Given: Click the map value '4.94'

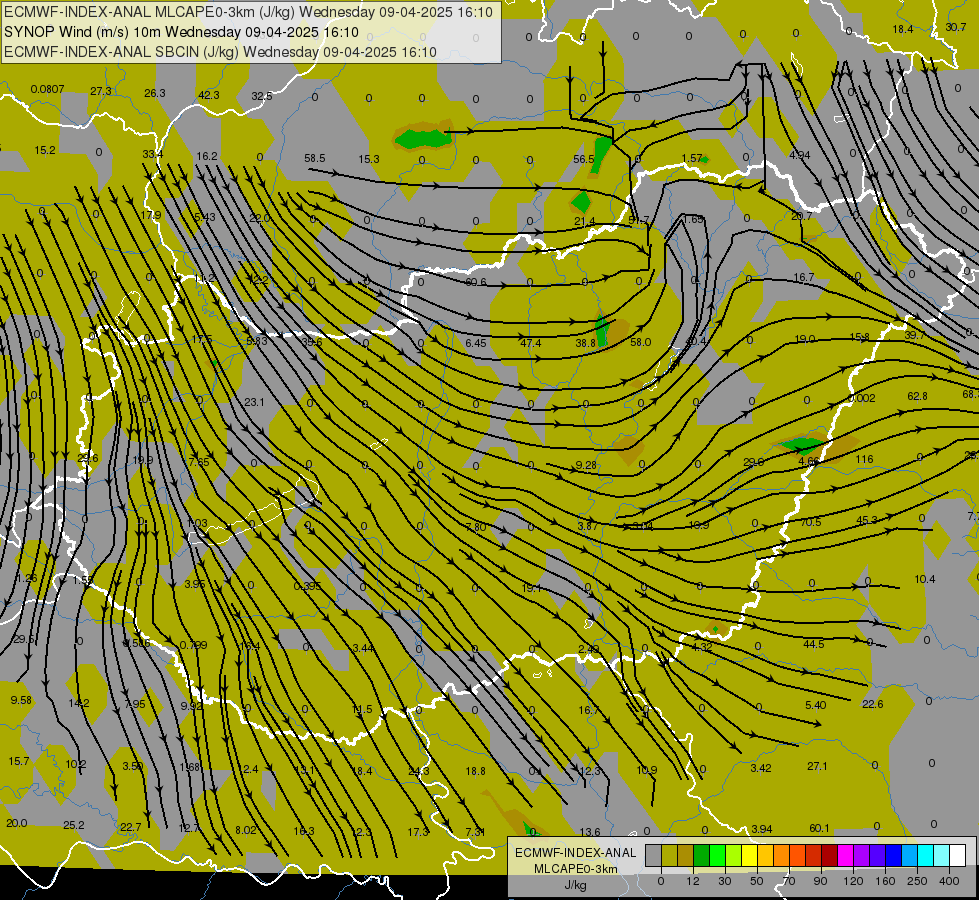Looking at the screenshot, I should (x=800, y=155).
